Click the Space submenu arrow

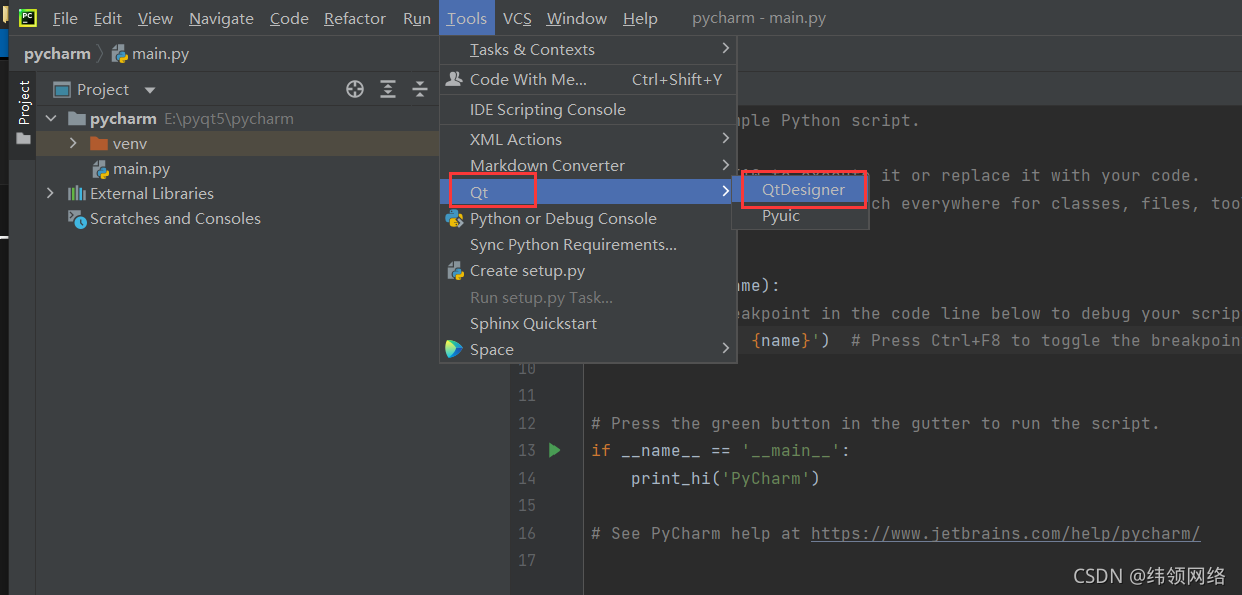[726, 348]
